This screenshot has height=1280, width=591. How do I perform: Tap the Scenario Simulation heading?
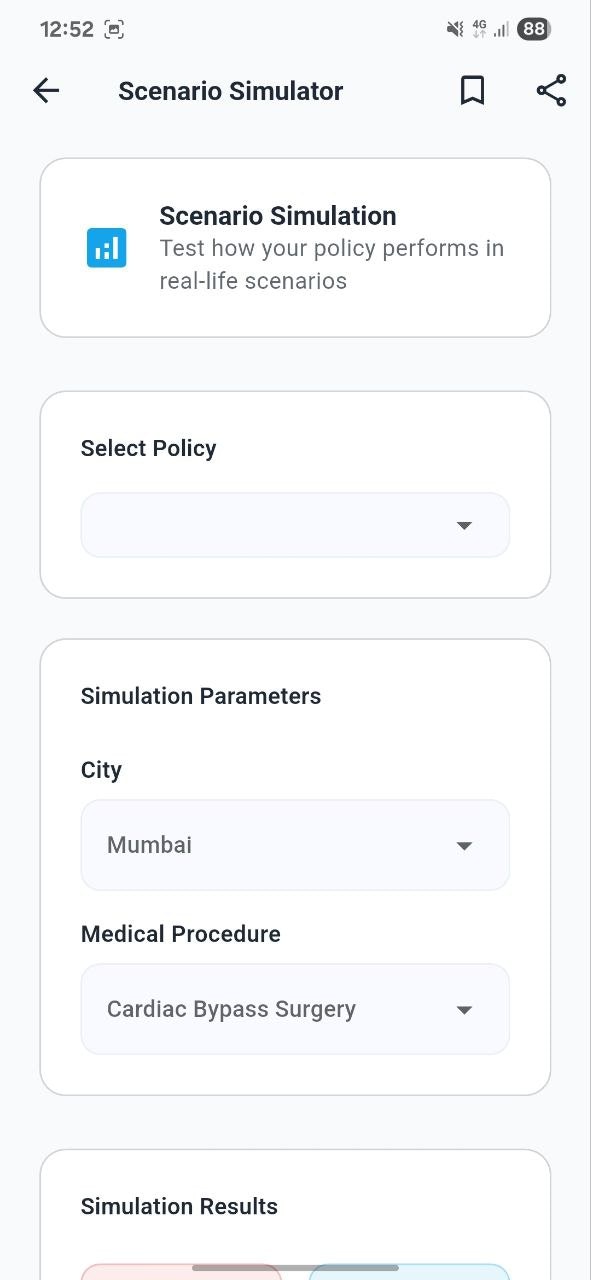[278, 216]
